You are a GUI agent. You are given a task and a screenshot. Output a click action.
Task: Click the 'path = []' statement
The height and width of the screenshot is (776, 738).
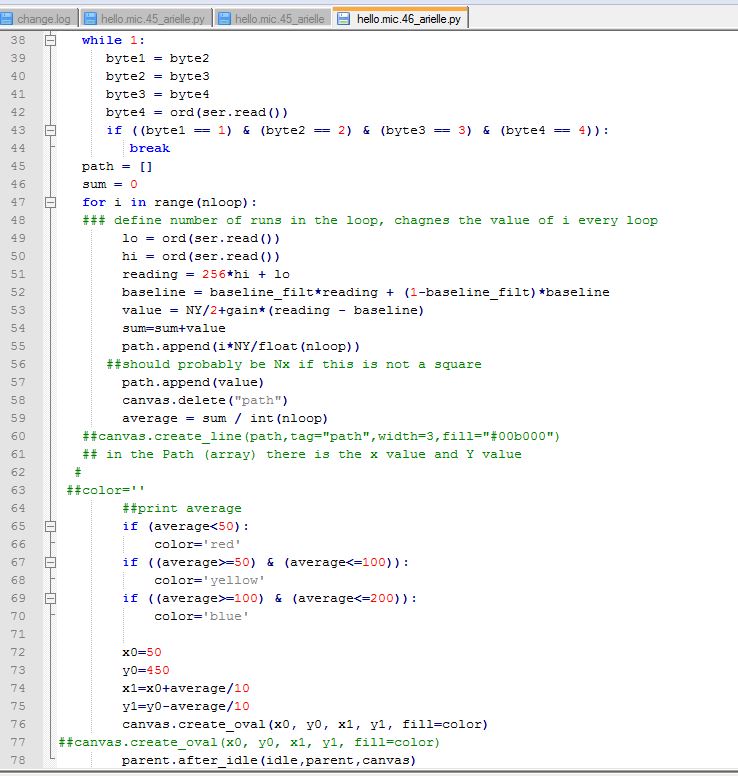pyautogui.click(x=117, y=166)
